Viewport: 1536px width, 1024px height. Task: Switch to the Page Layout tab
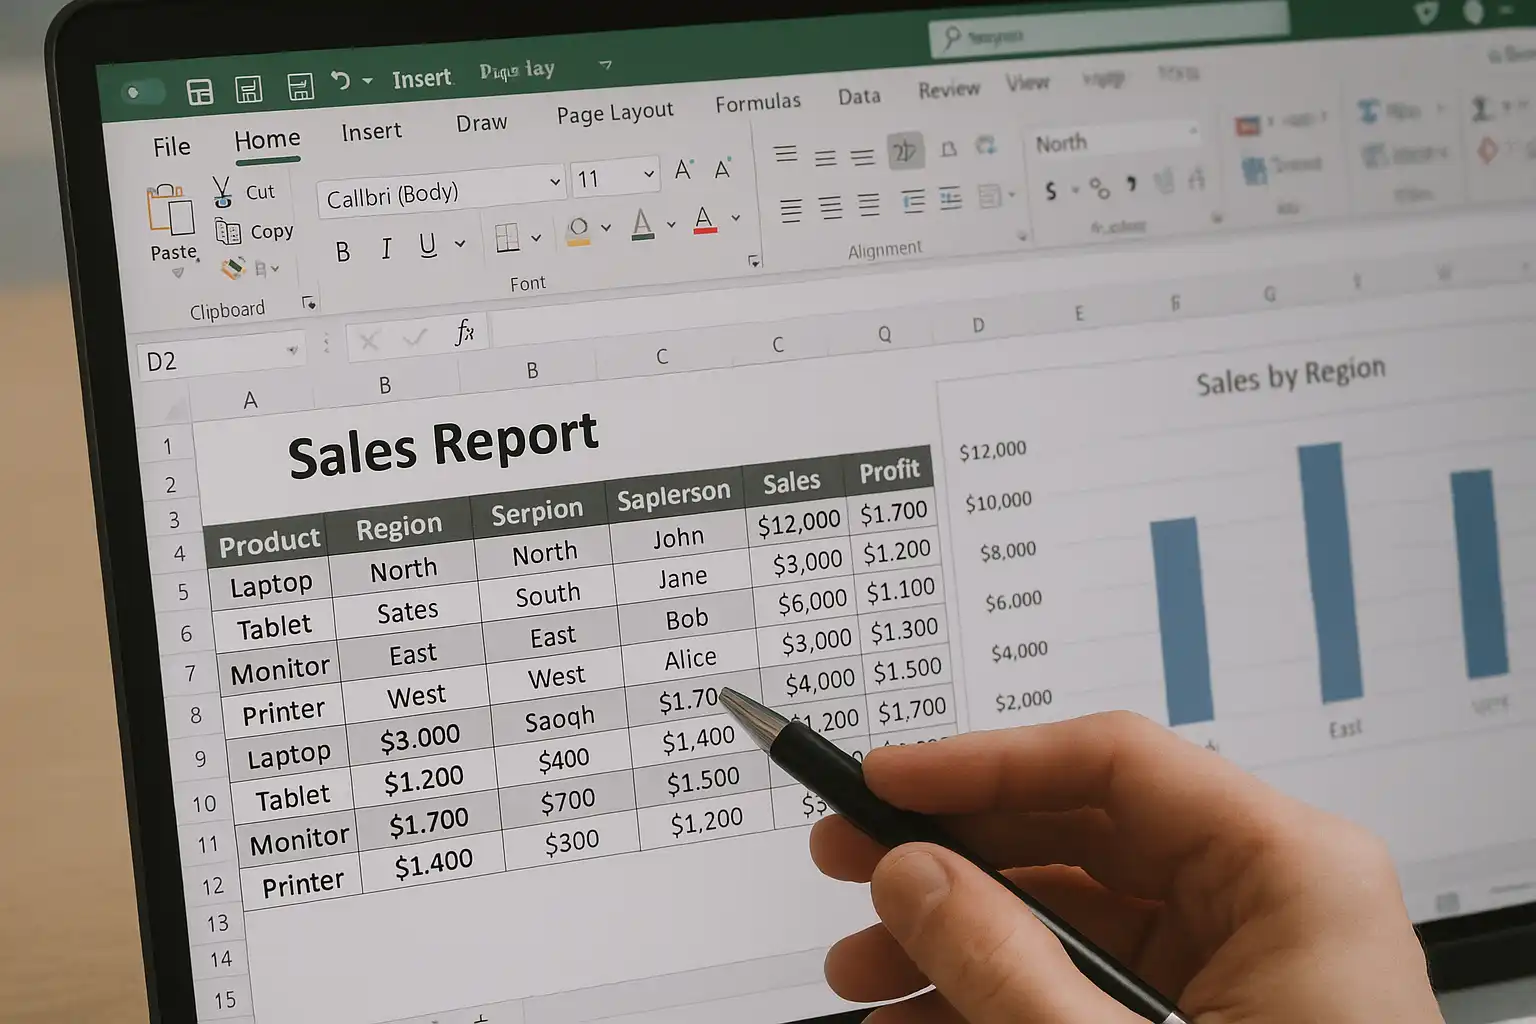(614, 113)
